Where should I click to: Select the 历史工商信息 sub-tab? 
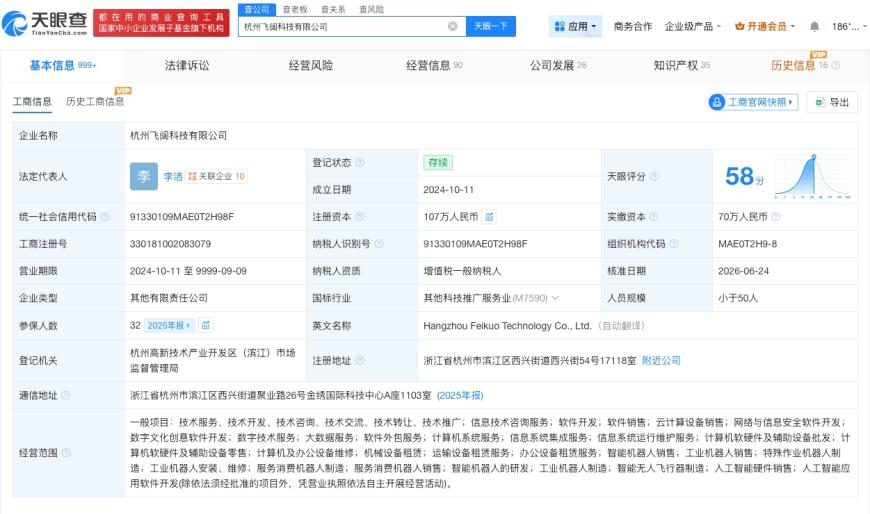(95, 101)
